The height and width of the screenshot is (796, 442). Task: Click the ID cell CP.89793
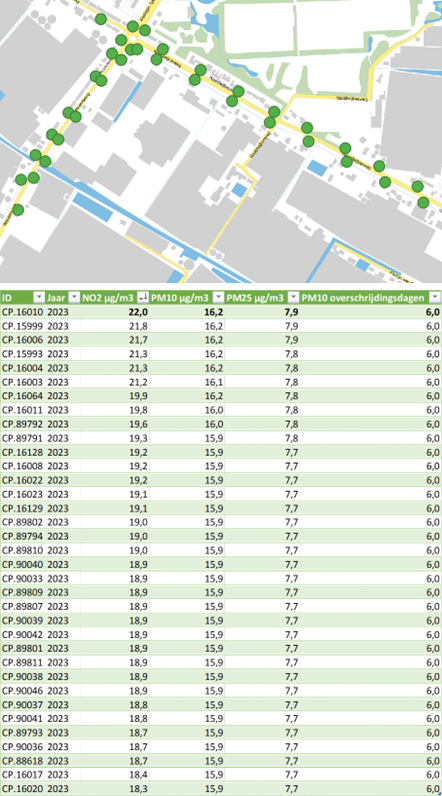23,733
